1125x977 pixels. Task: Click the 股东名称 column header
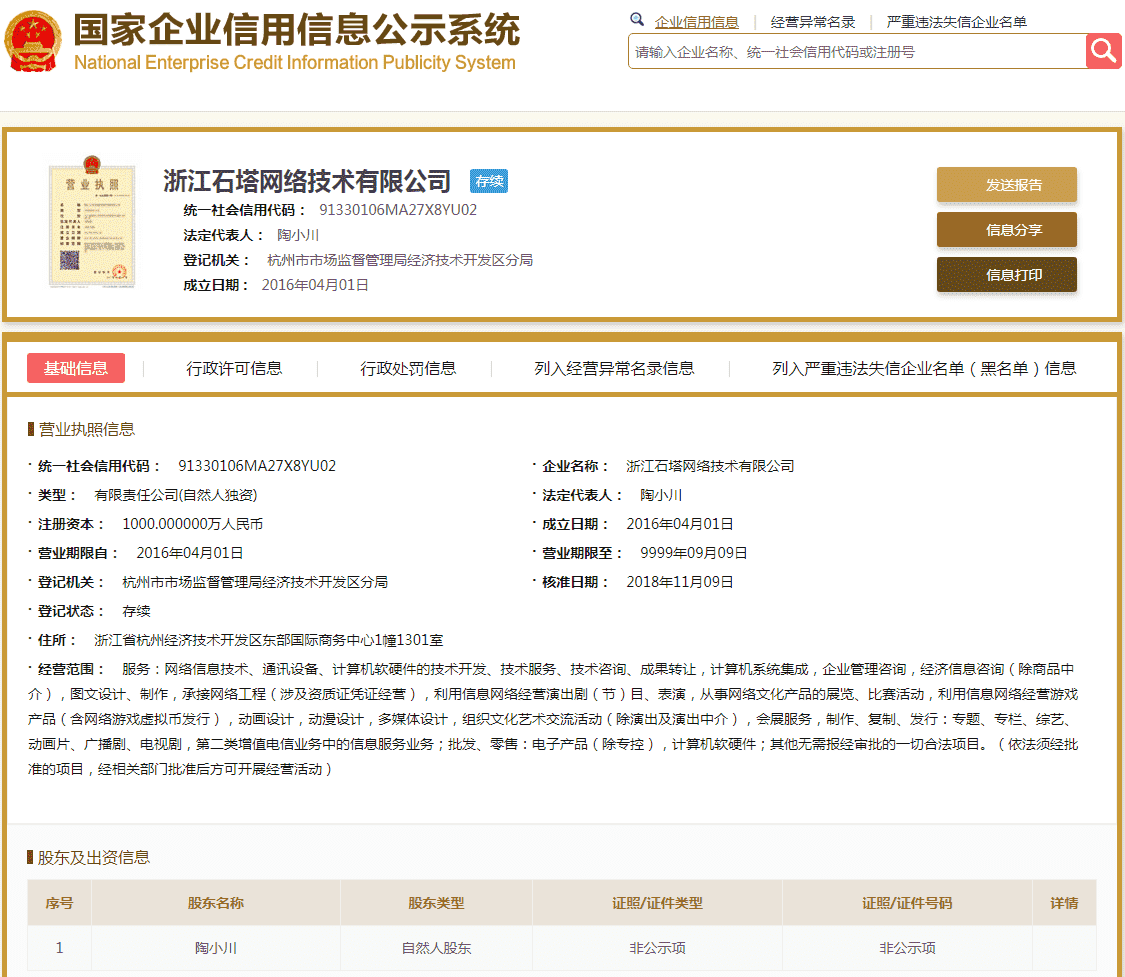pyautogui.click(x=216, y=903)
